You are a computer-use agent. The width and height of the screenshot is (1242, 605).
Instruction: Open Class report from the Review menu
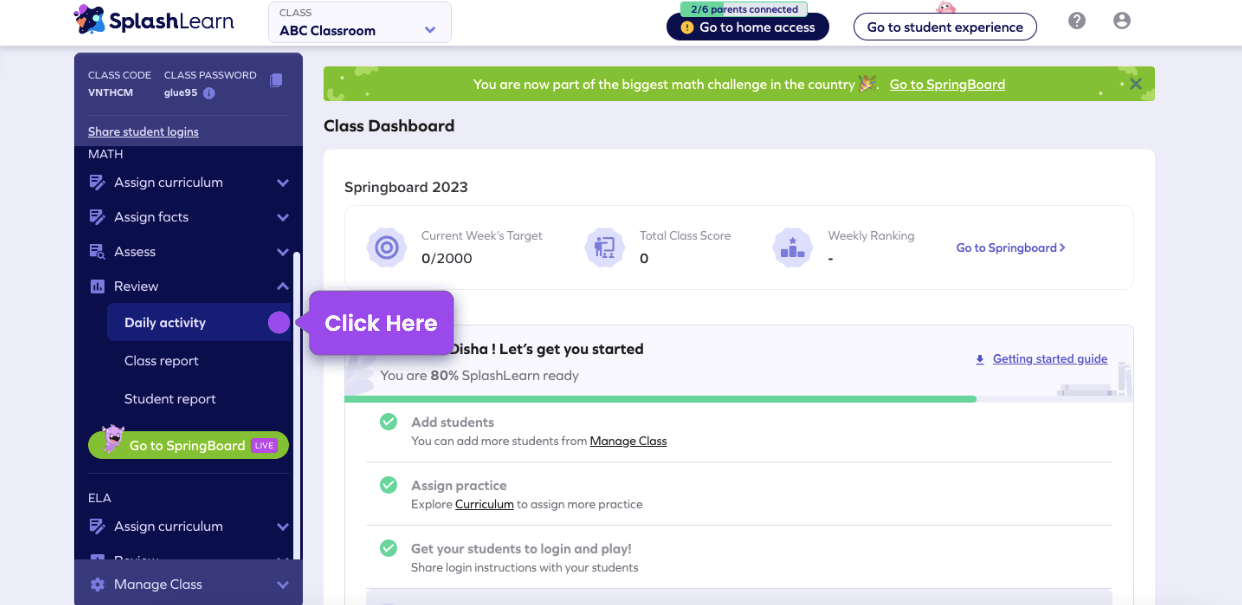[x=163, y=360]
